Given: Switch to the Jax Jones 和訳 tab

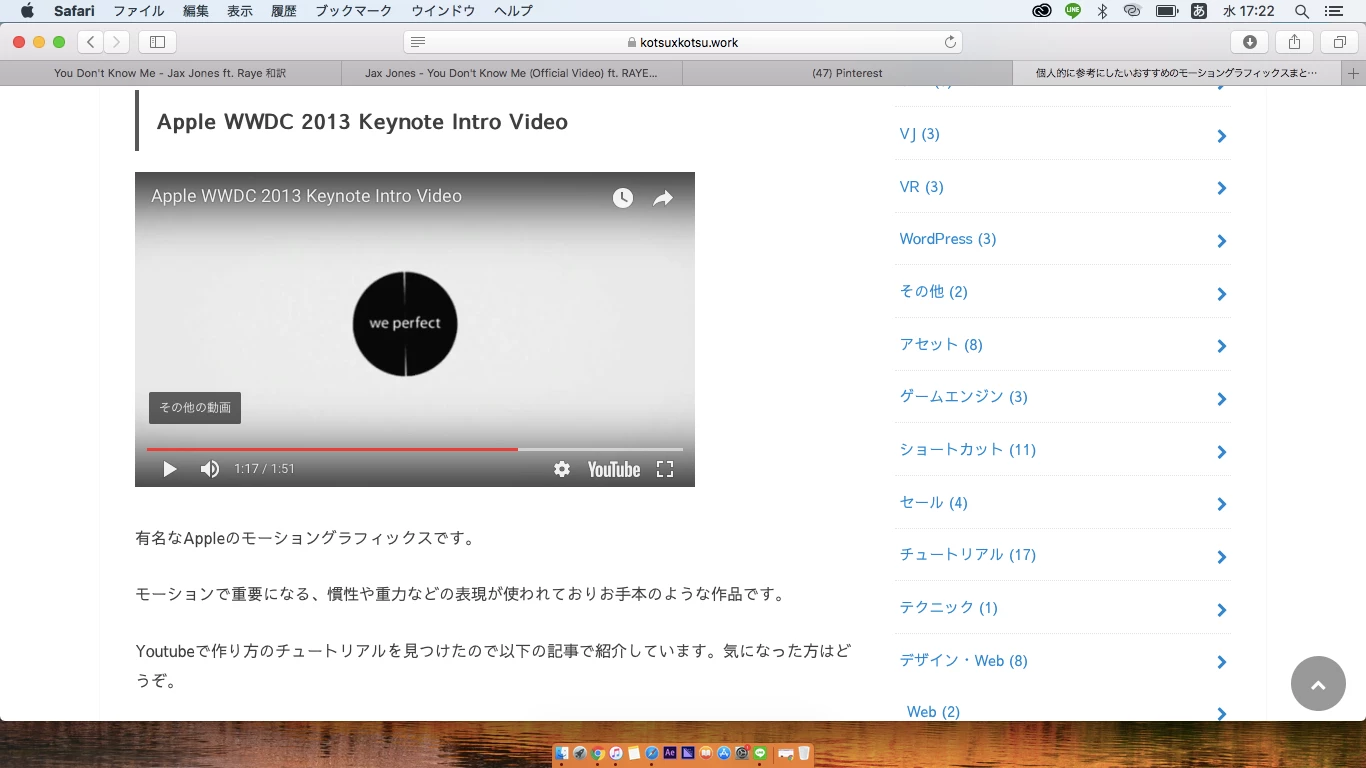Looking at the screenshot, I should point(170,73).
